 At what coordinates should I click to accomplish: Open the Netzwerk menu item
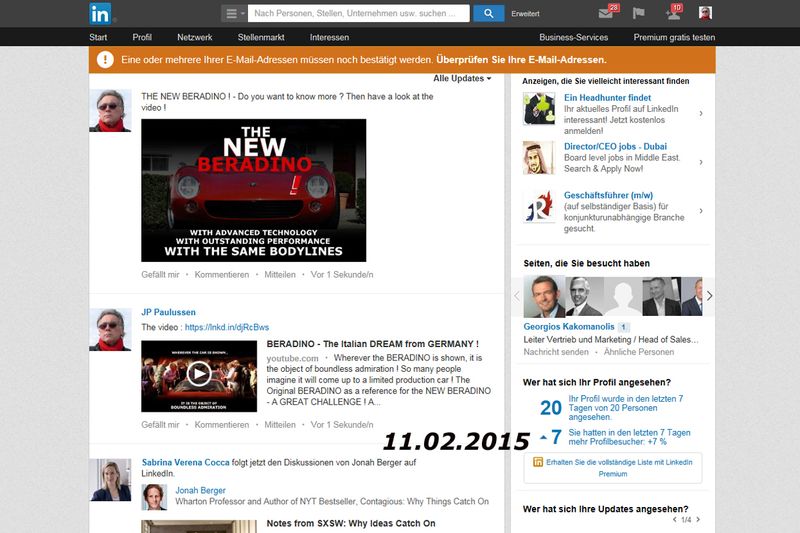(x=194, y=37)
